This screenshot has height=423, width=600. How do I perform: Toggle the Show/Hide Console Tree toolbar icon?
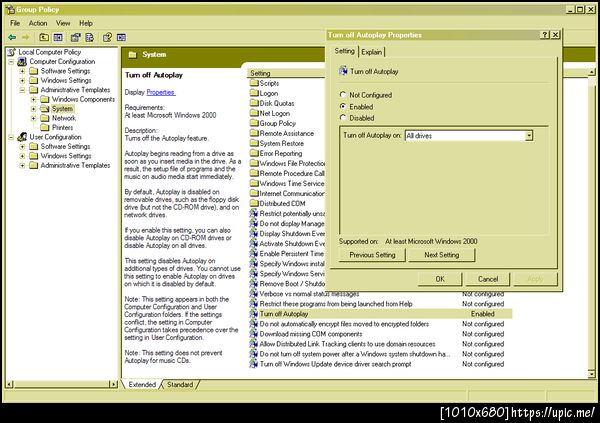(x=58, y=37)
